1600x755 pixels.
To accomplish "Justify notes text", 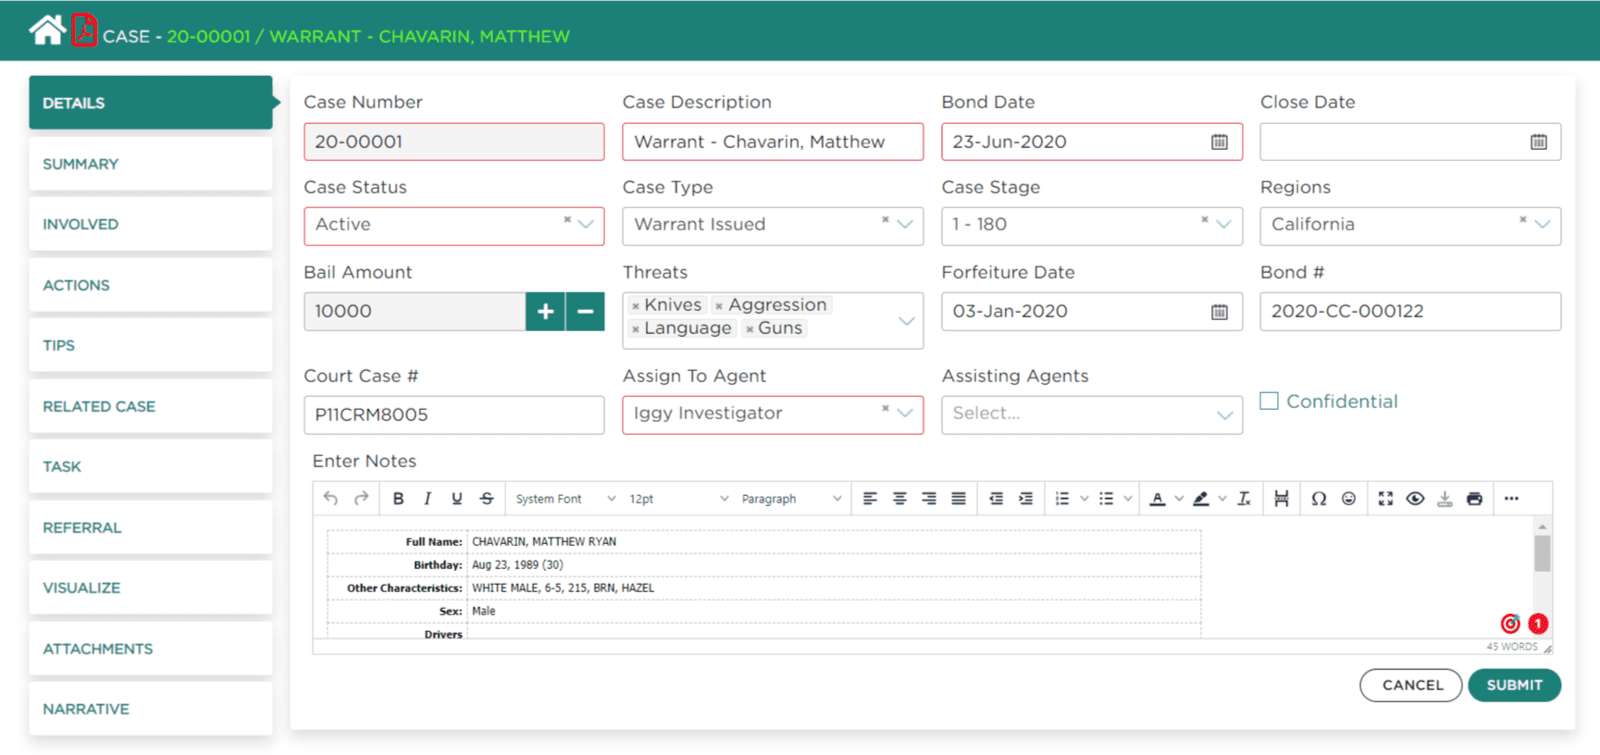I will (958, 498).
